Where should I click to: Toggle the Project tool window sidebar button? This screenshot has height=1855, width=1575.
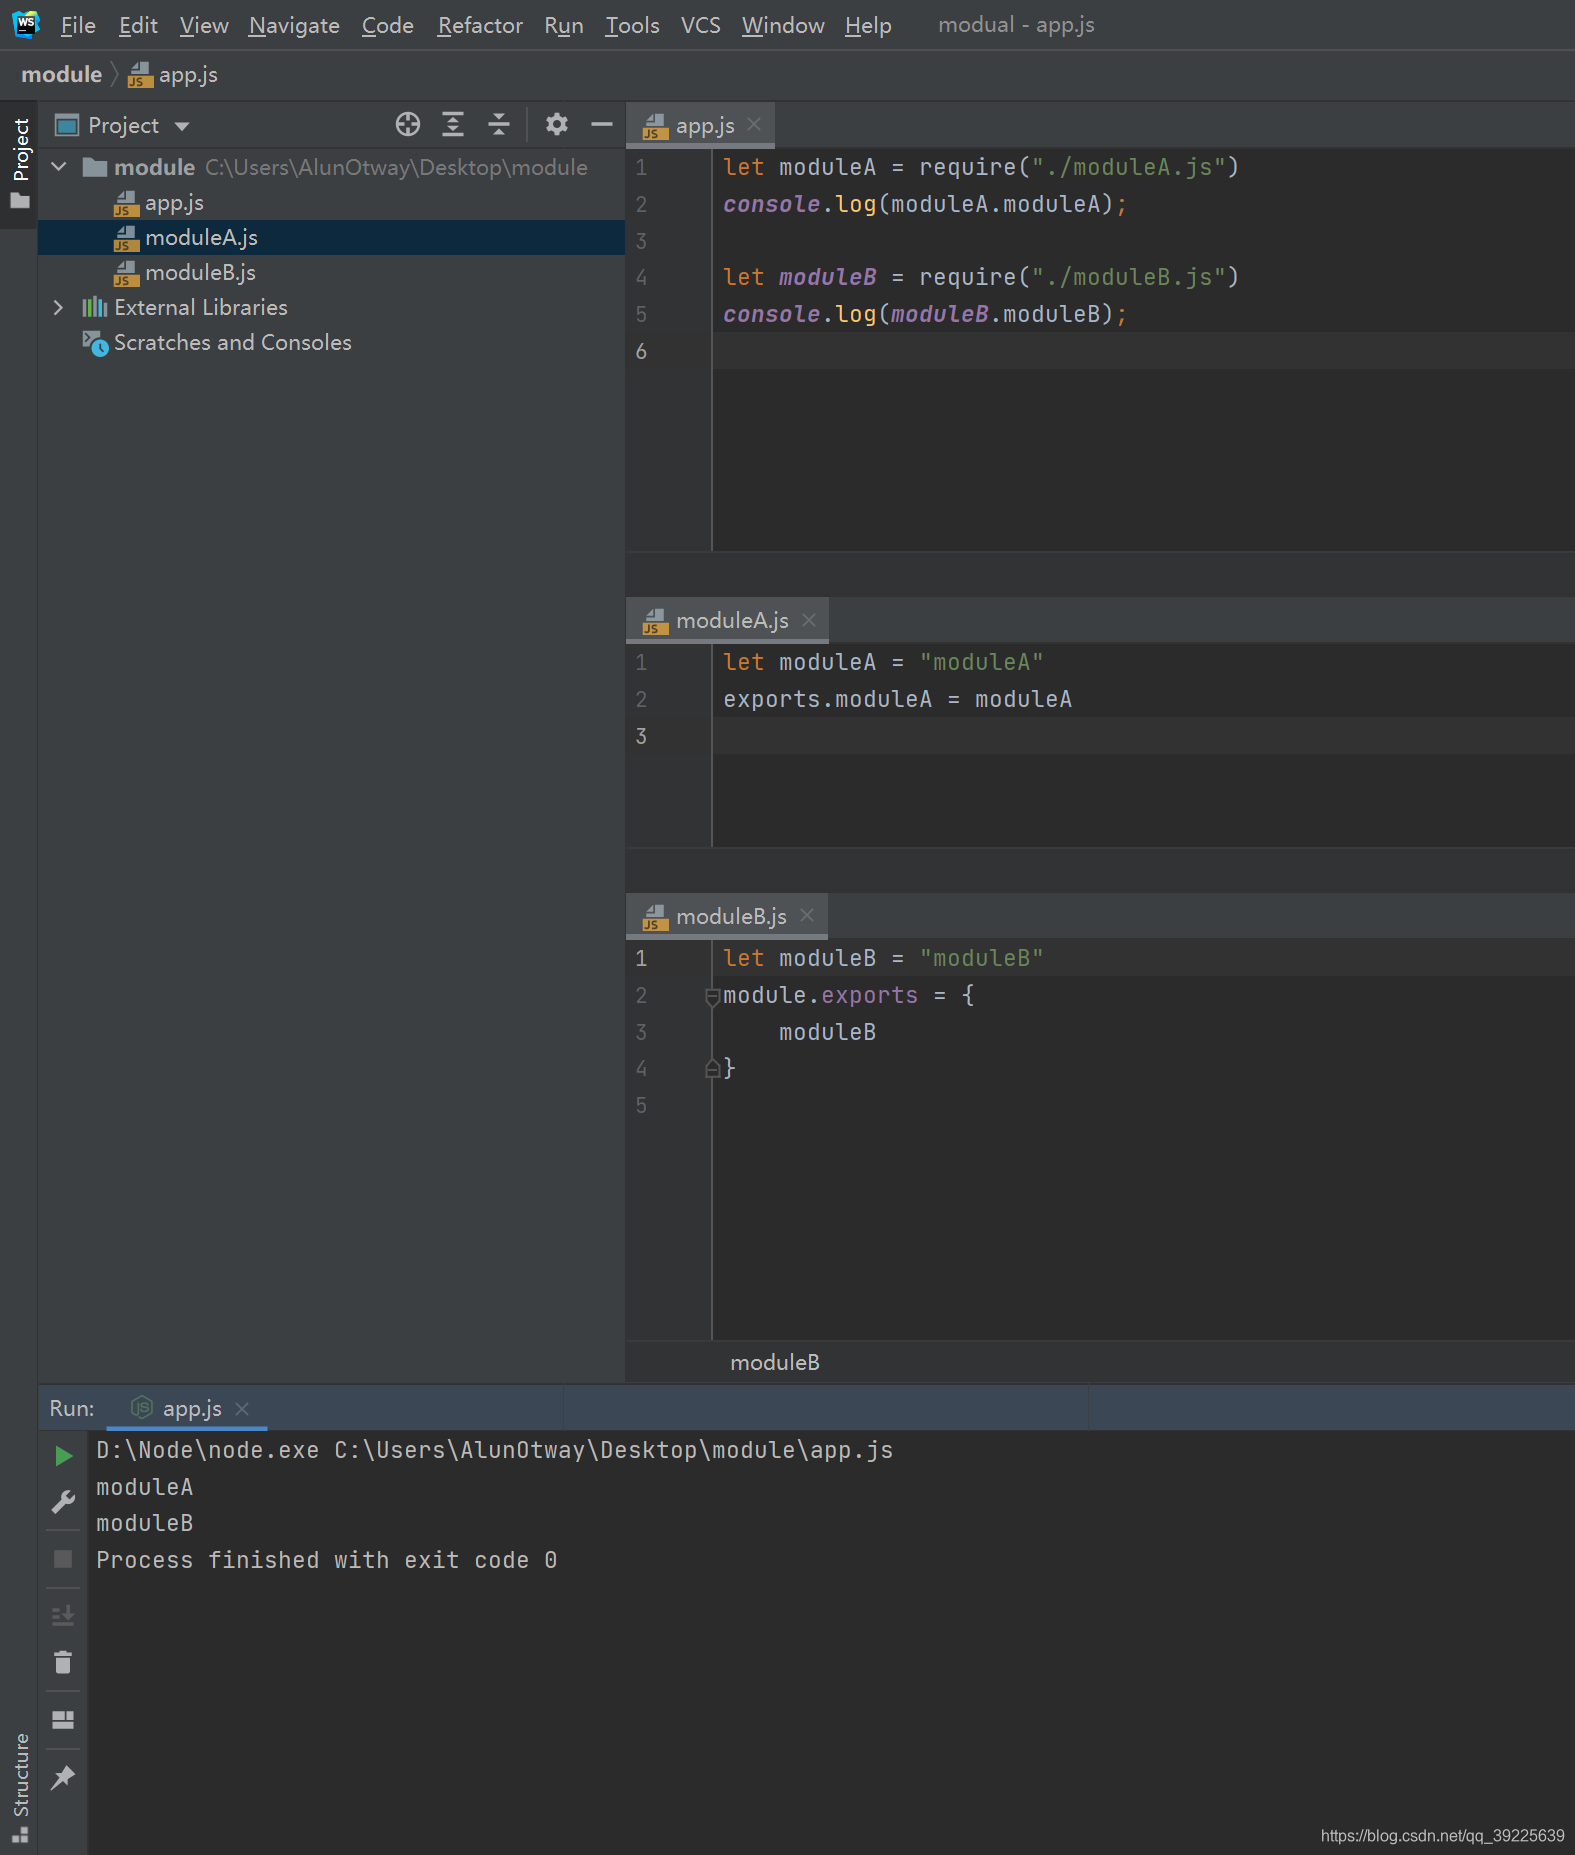[x=20, y=164]
